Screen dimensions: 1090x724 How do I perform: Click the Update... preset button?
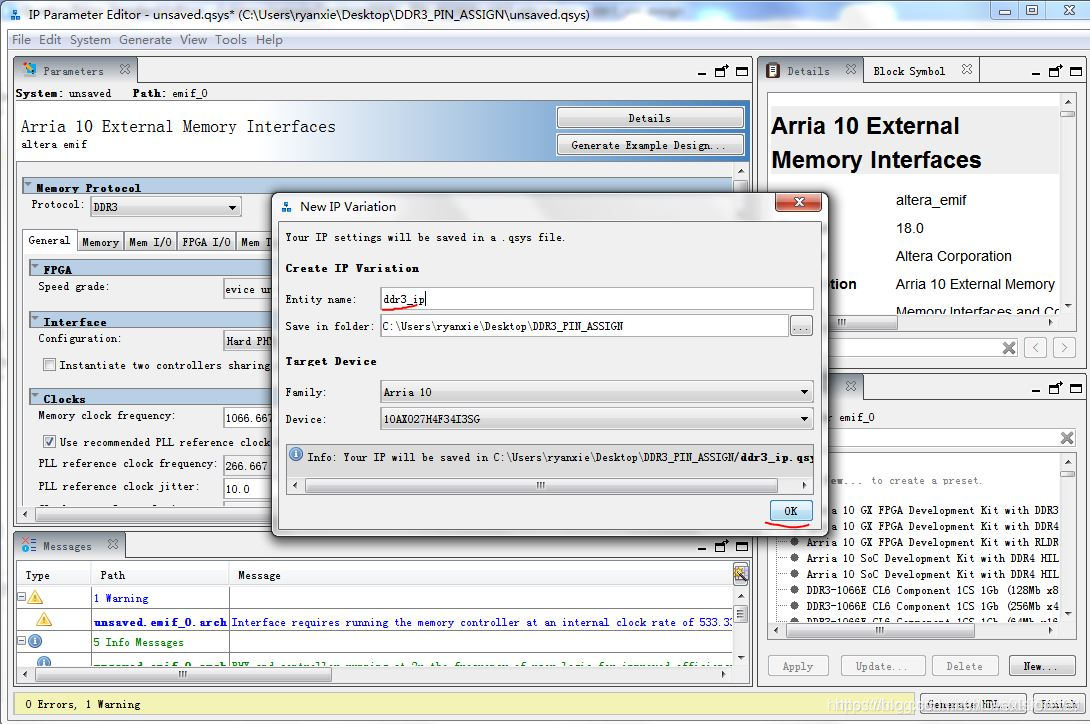[882, 666]
